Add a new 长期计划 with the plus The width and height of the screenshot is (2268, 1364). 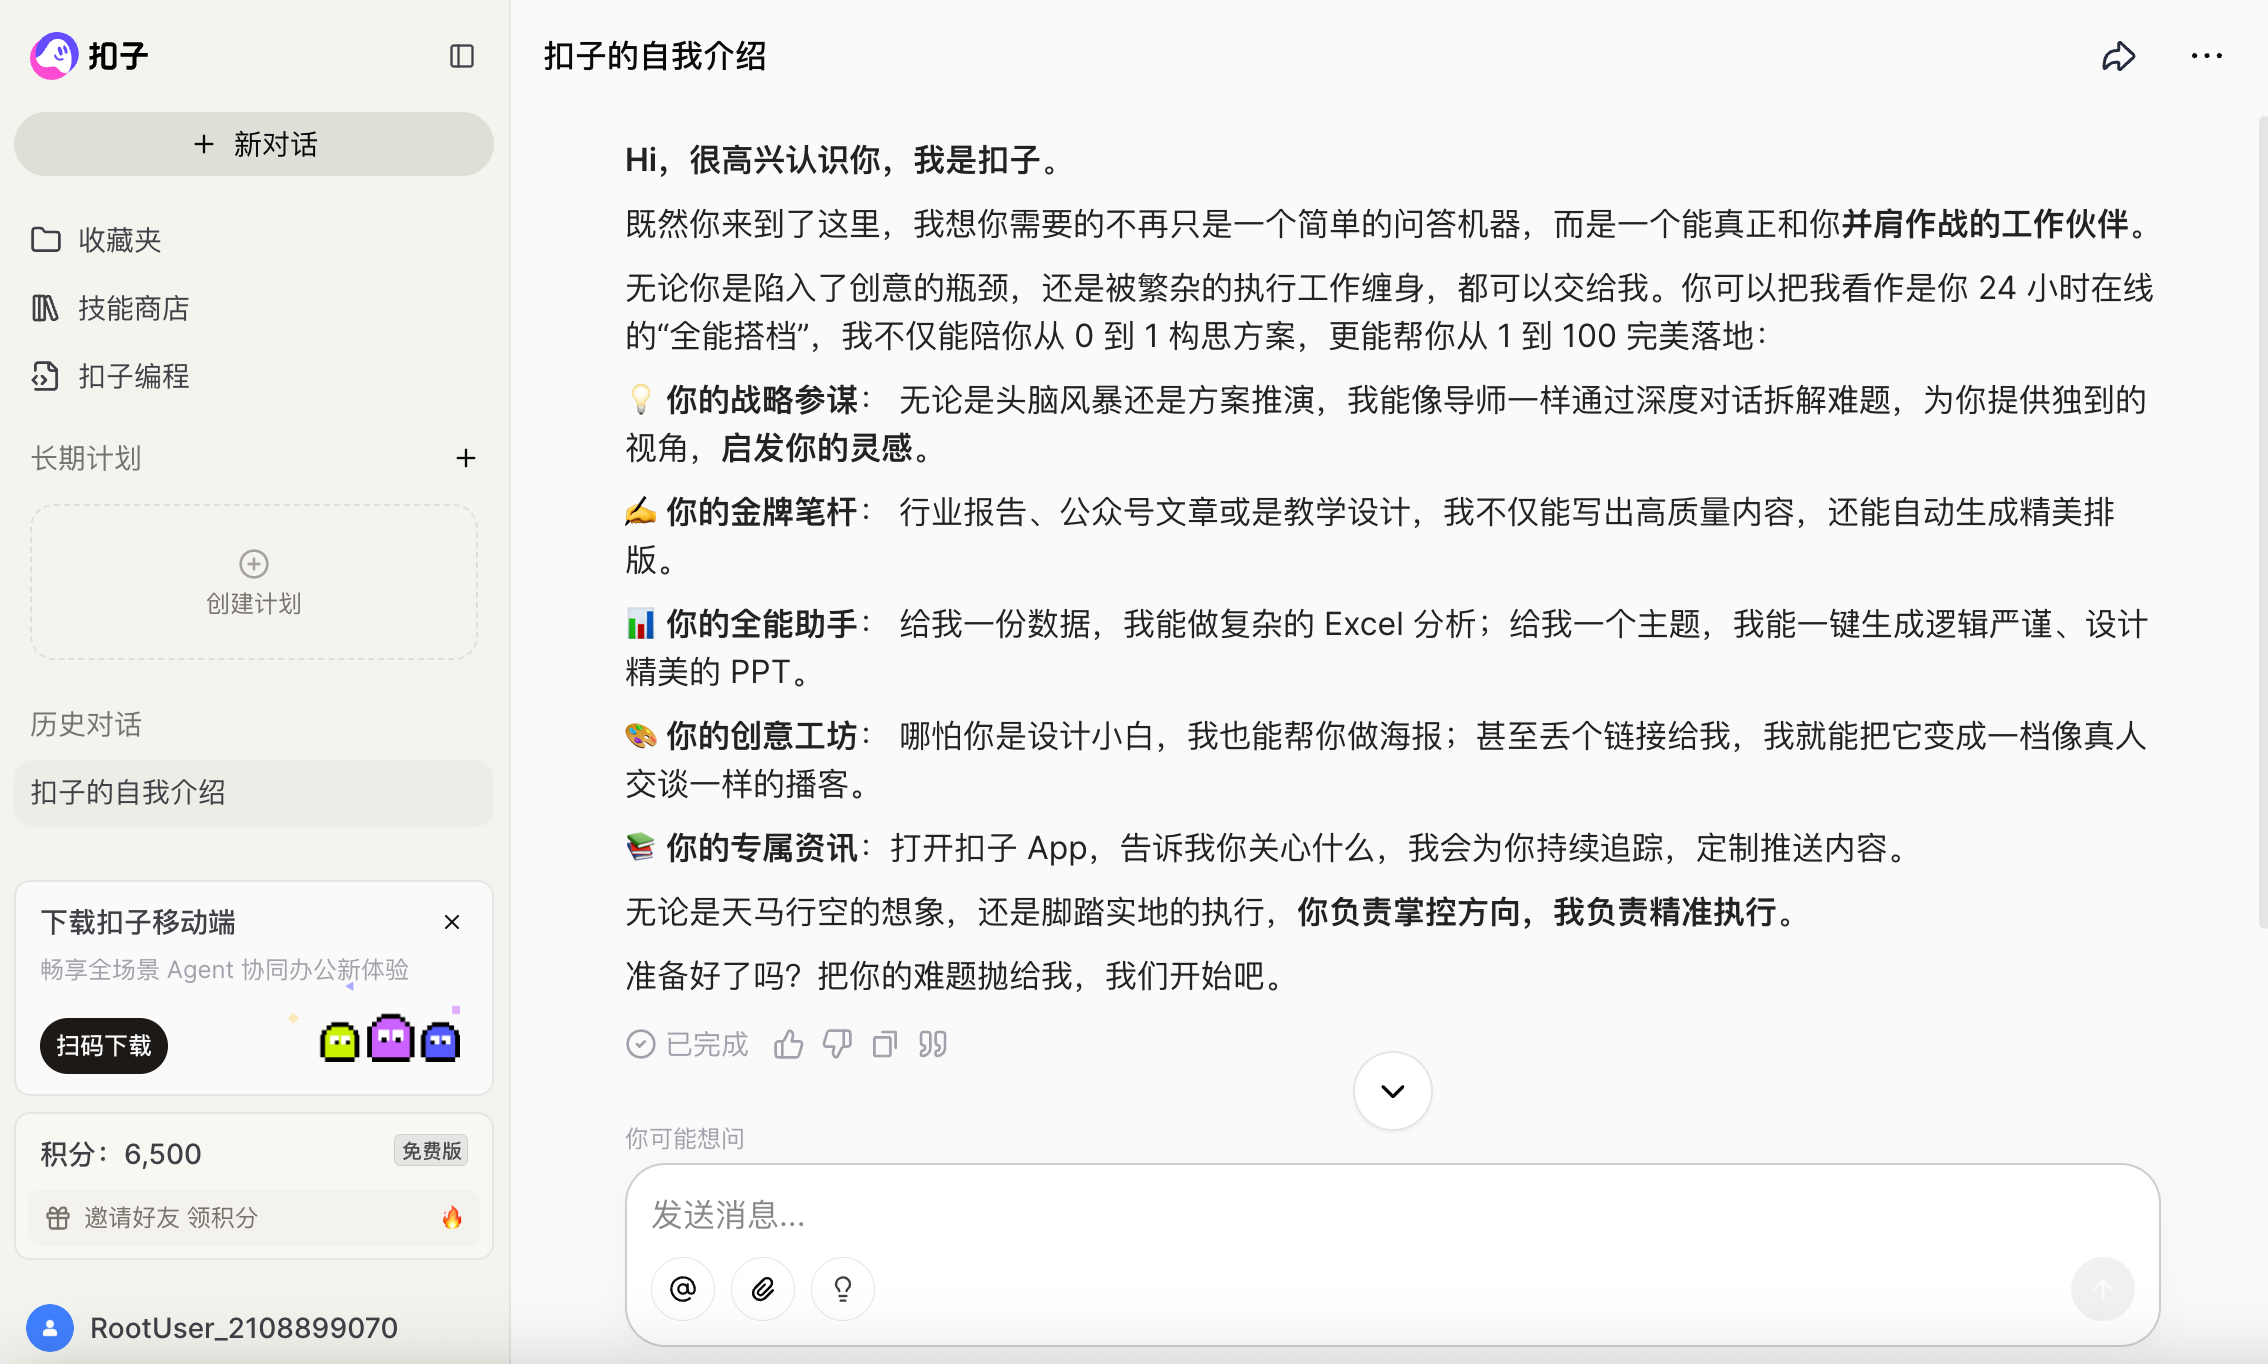point(466,458)
